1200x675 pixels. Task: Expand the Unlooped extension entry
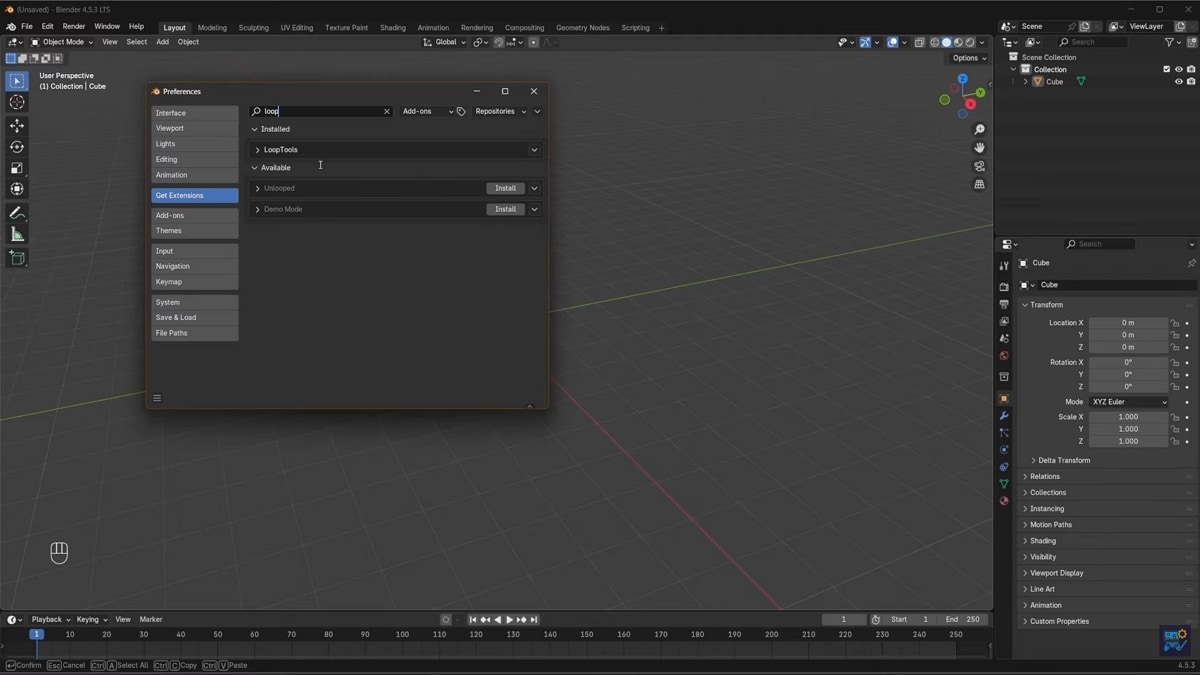point(257,188)
